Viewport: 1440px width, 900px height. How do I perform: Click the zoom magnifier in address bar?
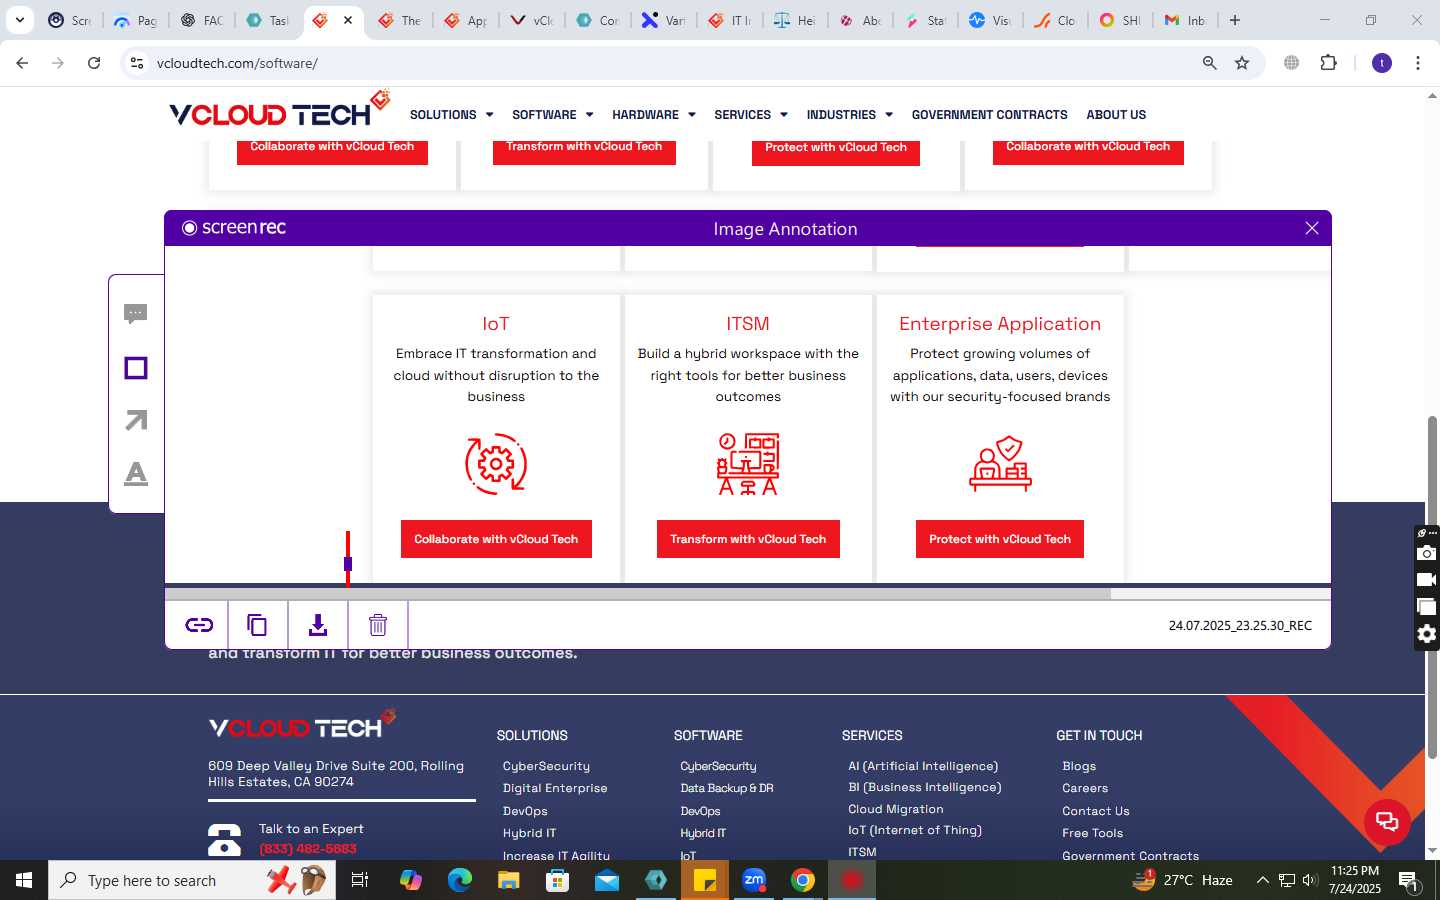tap(1209, 63)
